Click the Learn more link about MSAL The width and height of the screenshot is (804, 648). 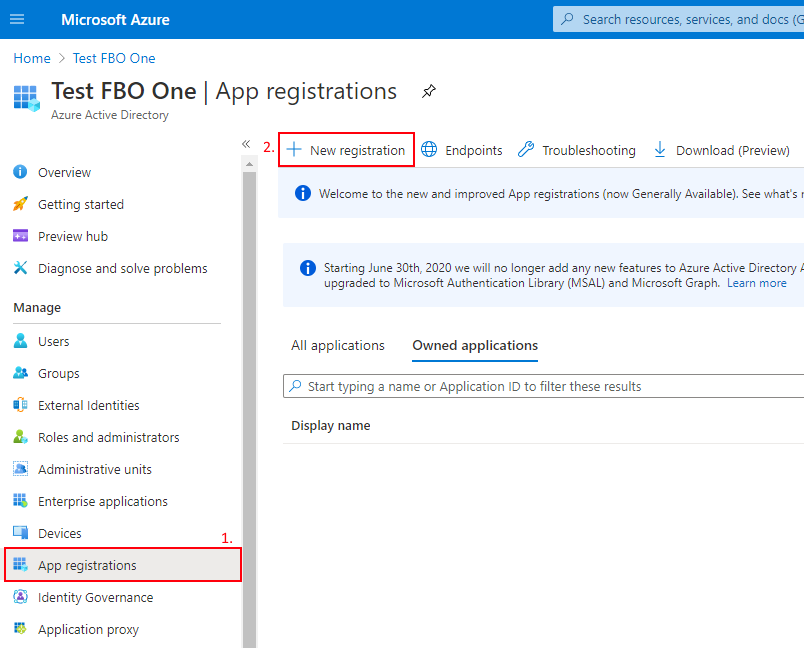pyautogui.click(x=756, y=283)
